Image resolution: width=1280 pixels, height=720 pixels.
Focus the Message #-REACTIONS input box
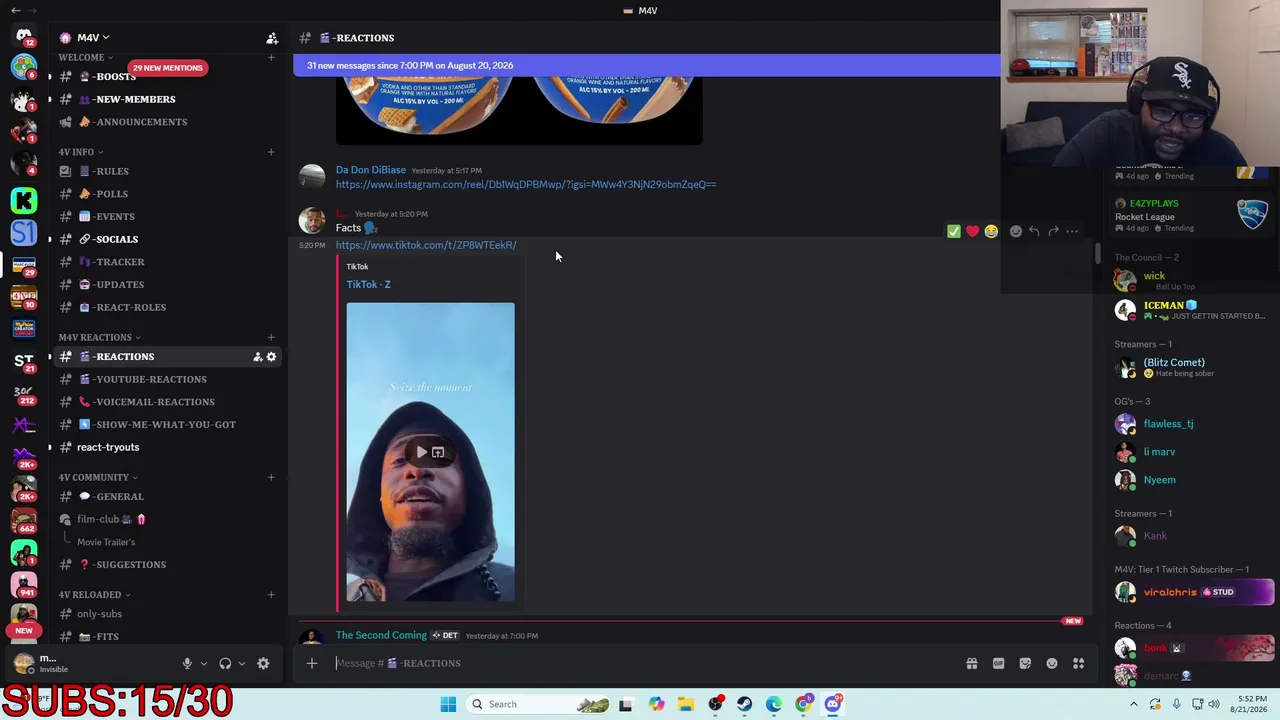click(640, 663)
